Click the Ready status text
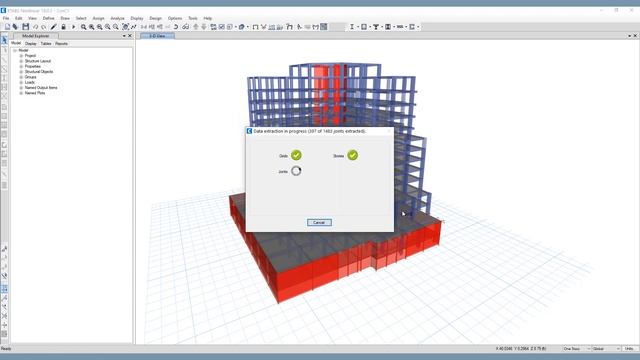 6,349
